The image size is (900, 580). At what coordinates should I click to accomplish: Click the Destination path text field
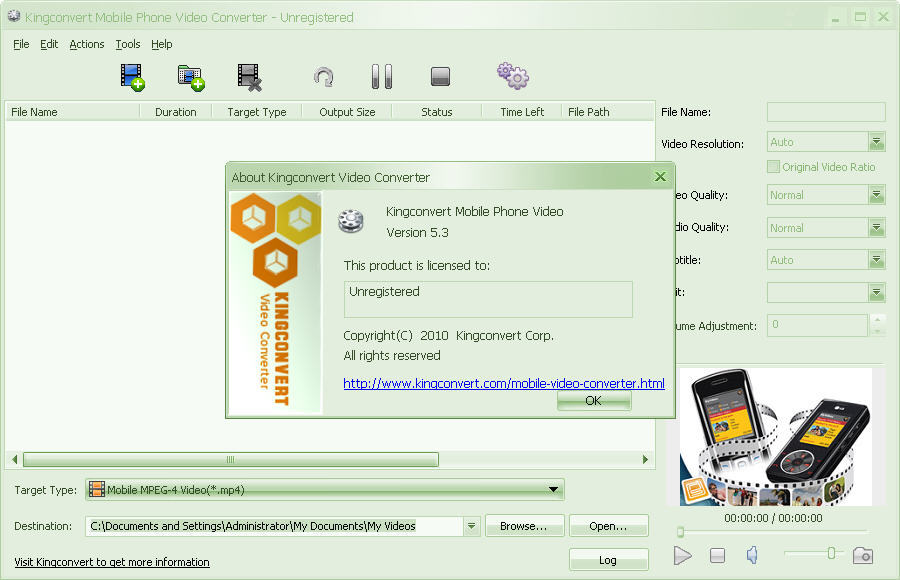click(x=274, y=526)
